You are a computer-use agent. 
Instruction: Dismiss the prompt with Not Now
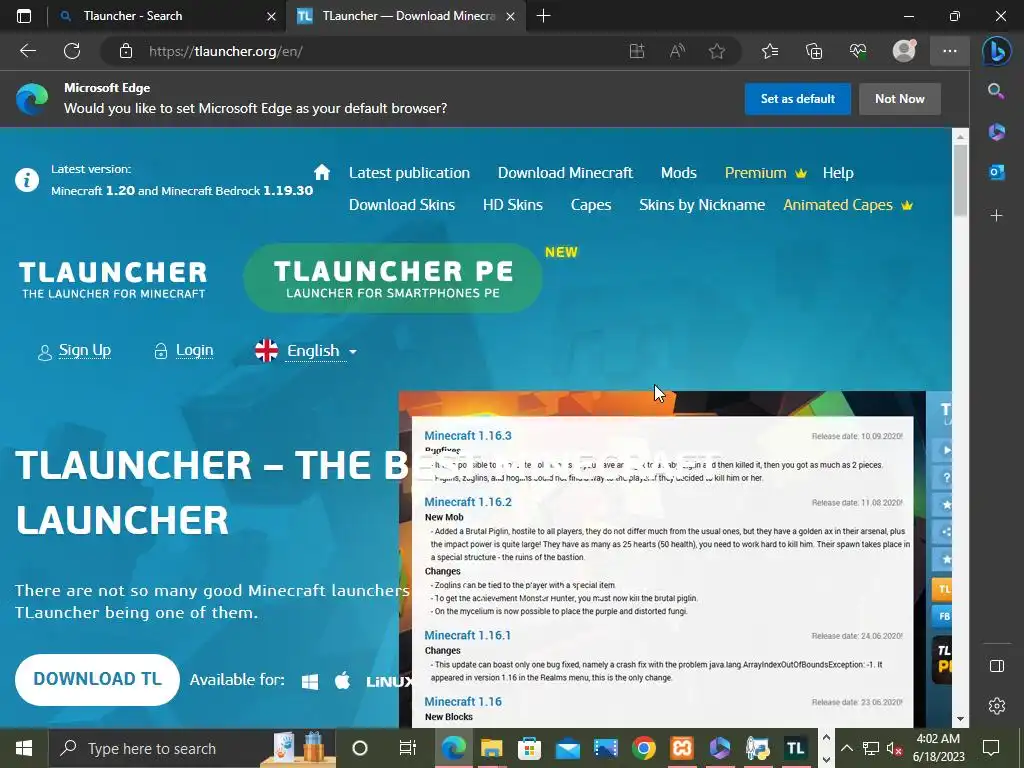899,99
